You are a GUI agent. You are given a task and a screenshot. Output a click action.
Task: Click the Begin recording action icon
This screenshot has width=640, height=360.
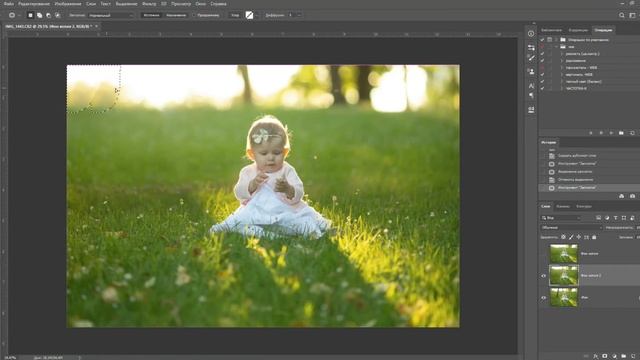[601, 133]
